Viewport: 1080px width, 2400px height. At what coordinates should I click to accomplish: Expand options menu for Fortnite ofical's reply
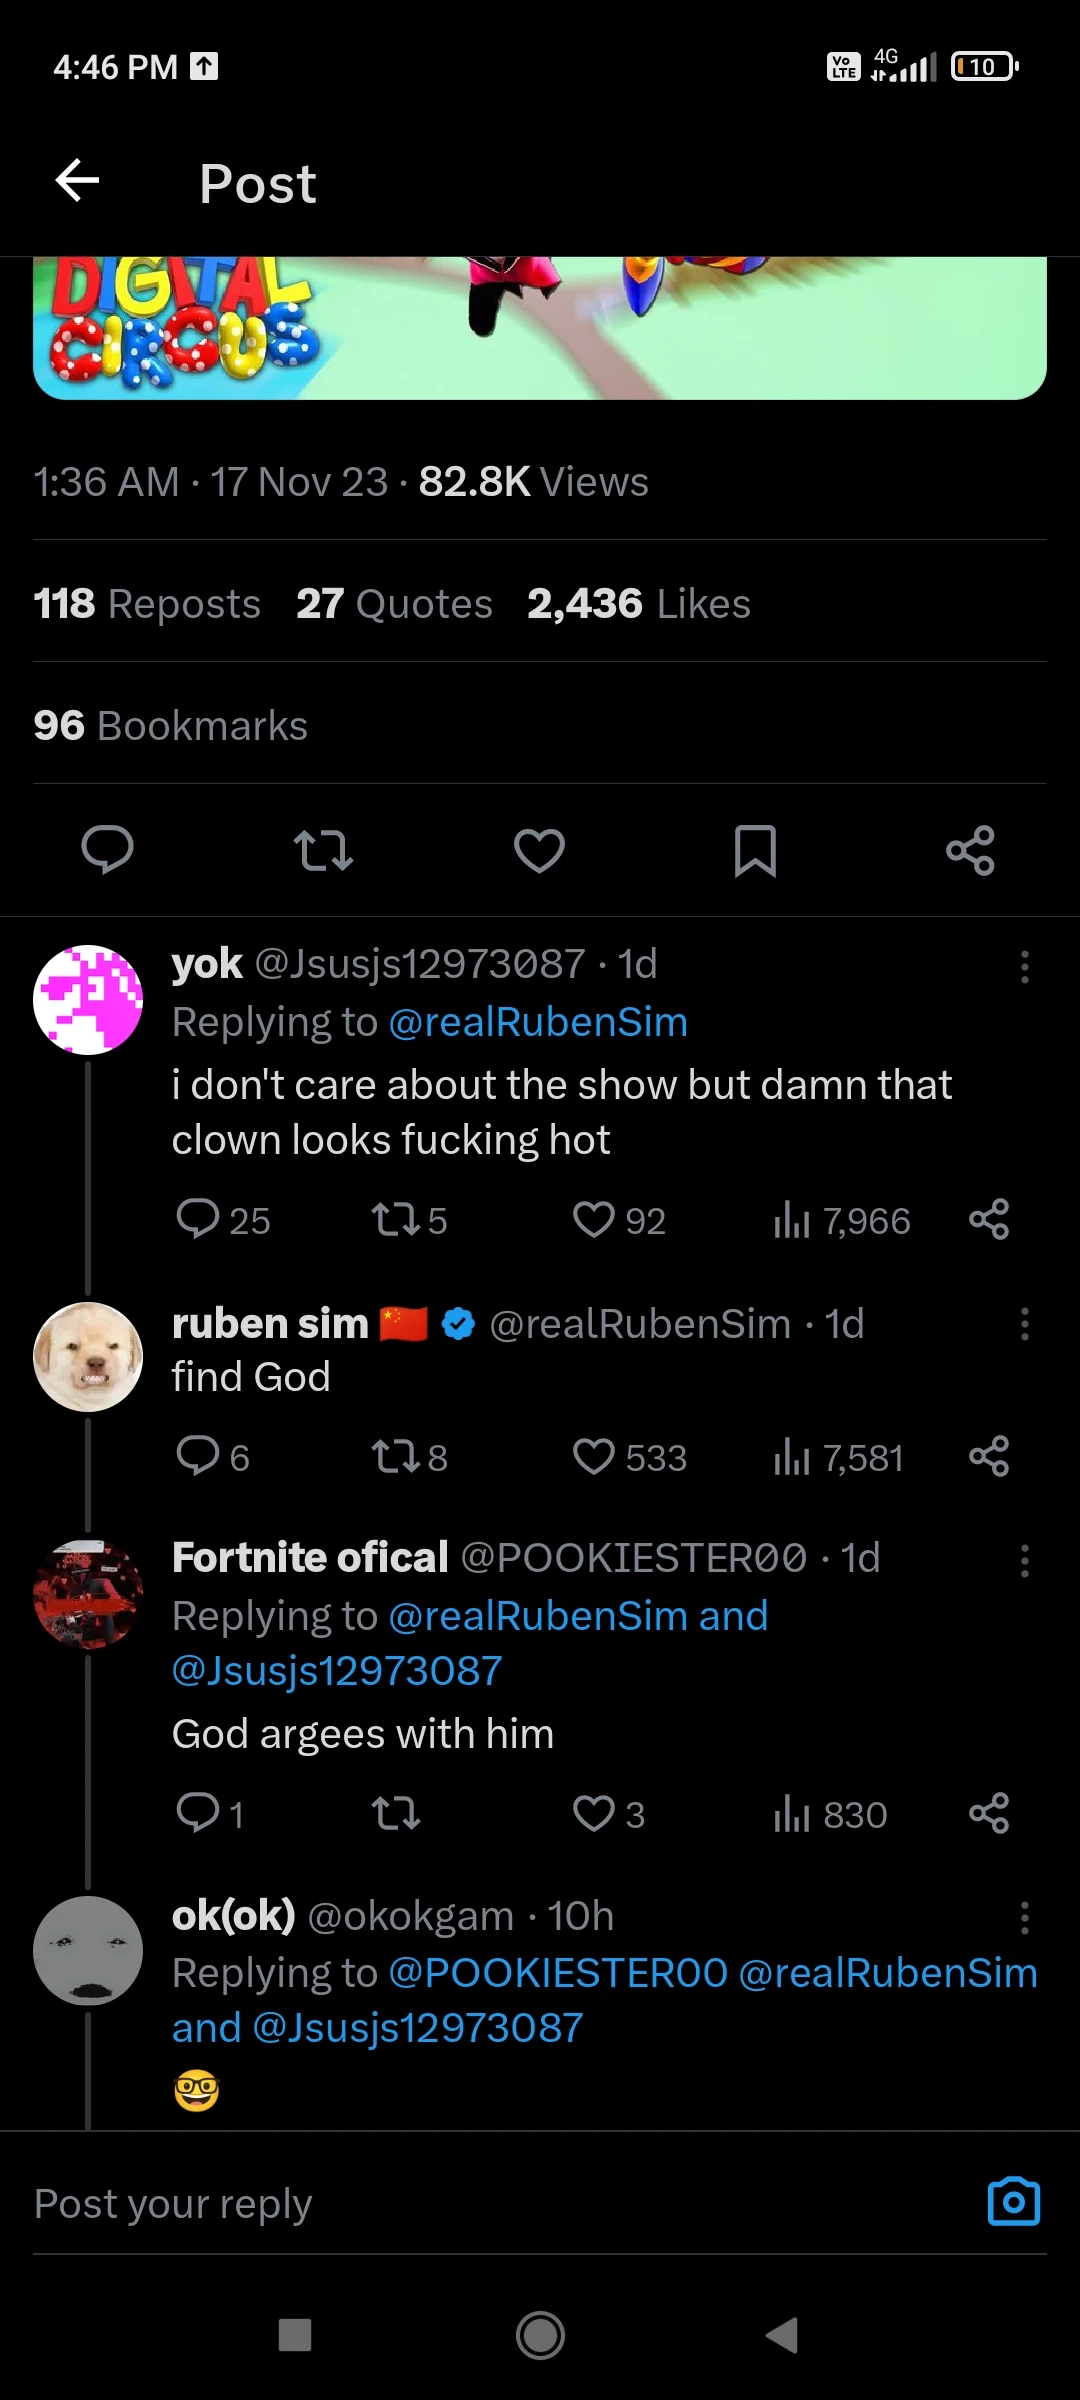[1024, 1560]
